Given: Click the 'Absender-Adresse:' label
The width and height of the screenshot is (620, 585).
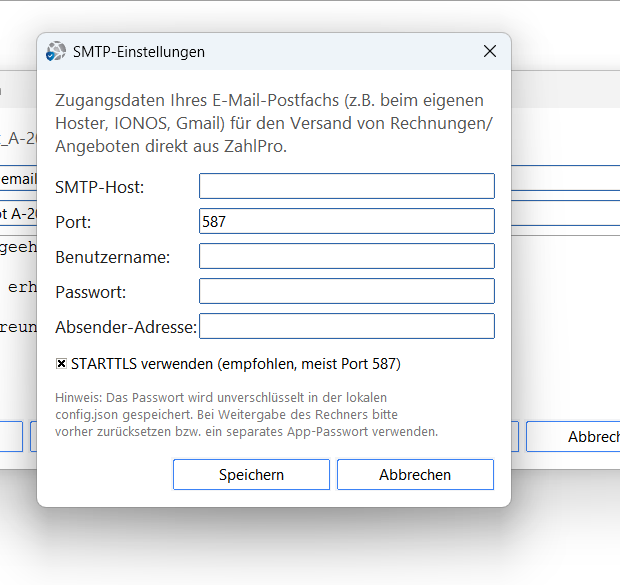Looking at the screenshot, I should point(126,327).
